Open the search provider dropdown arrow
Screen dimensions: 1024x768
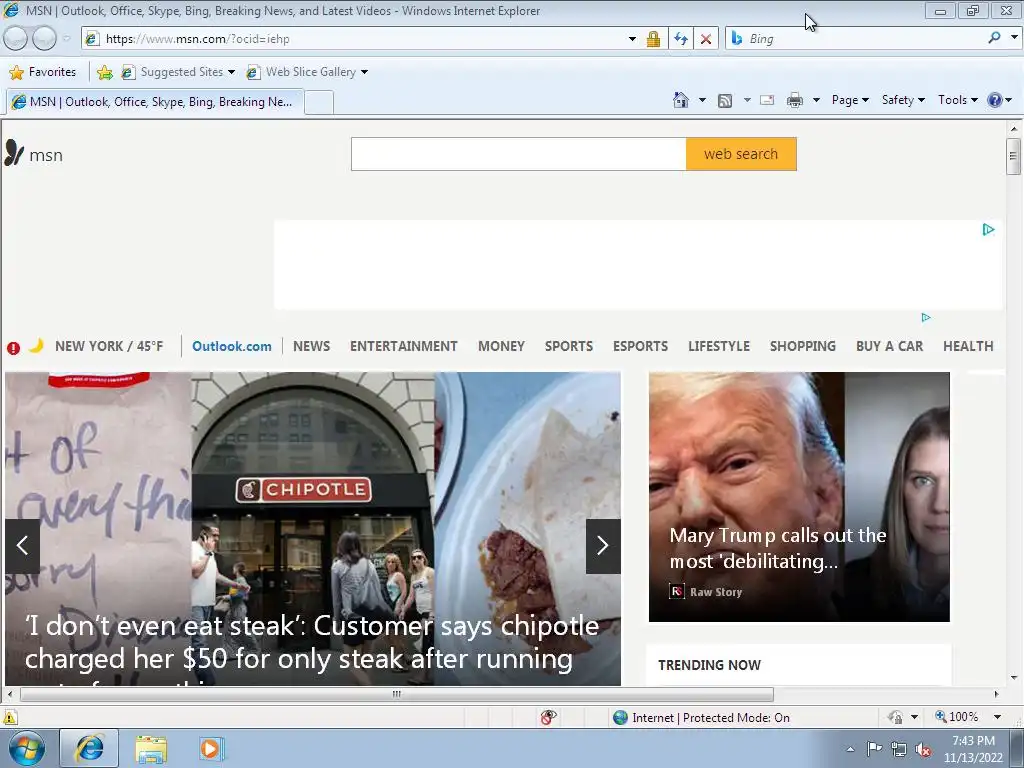click(x=1014, y=38)
